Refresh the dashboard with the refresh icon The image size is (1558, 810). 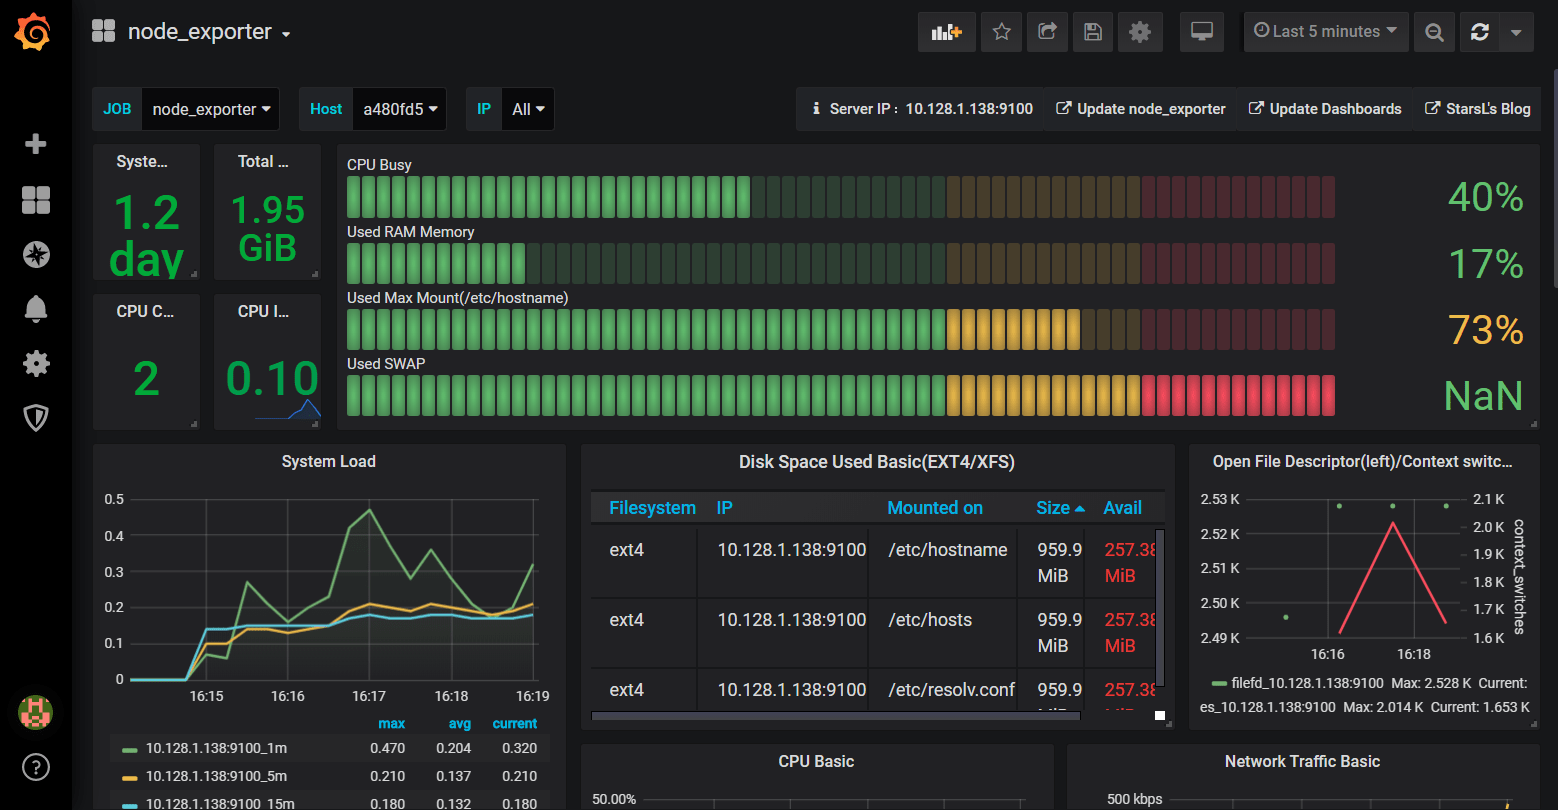tap(1479, 31)
